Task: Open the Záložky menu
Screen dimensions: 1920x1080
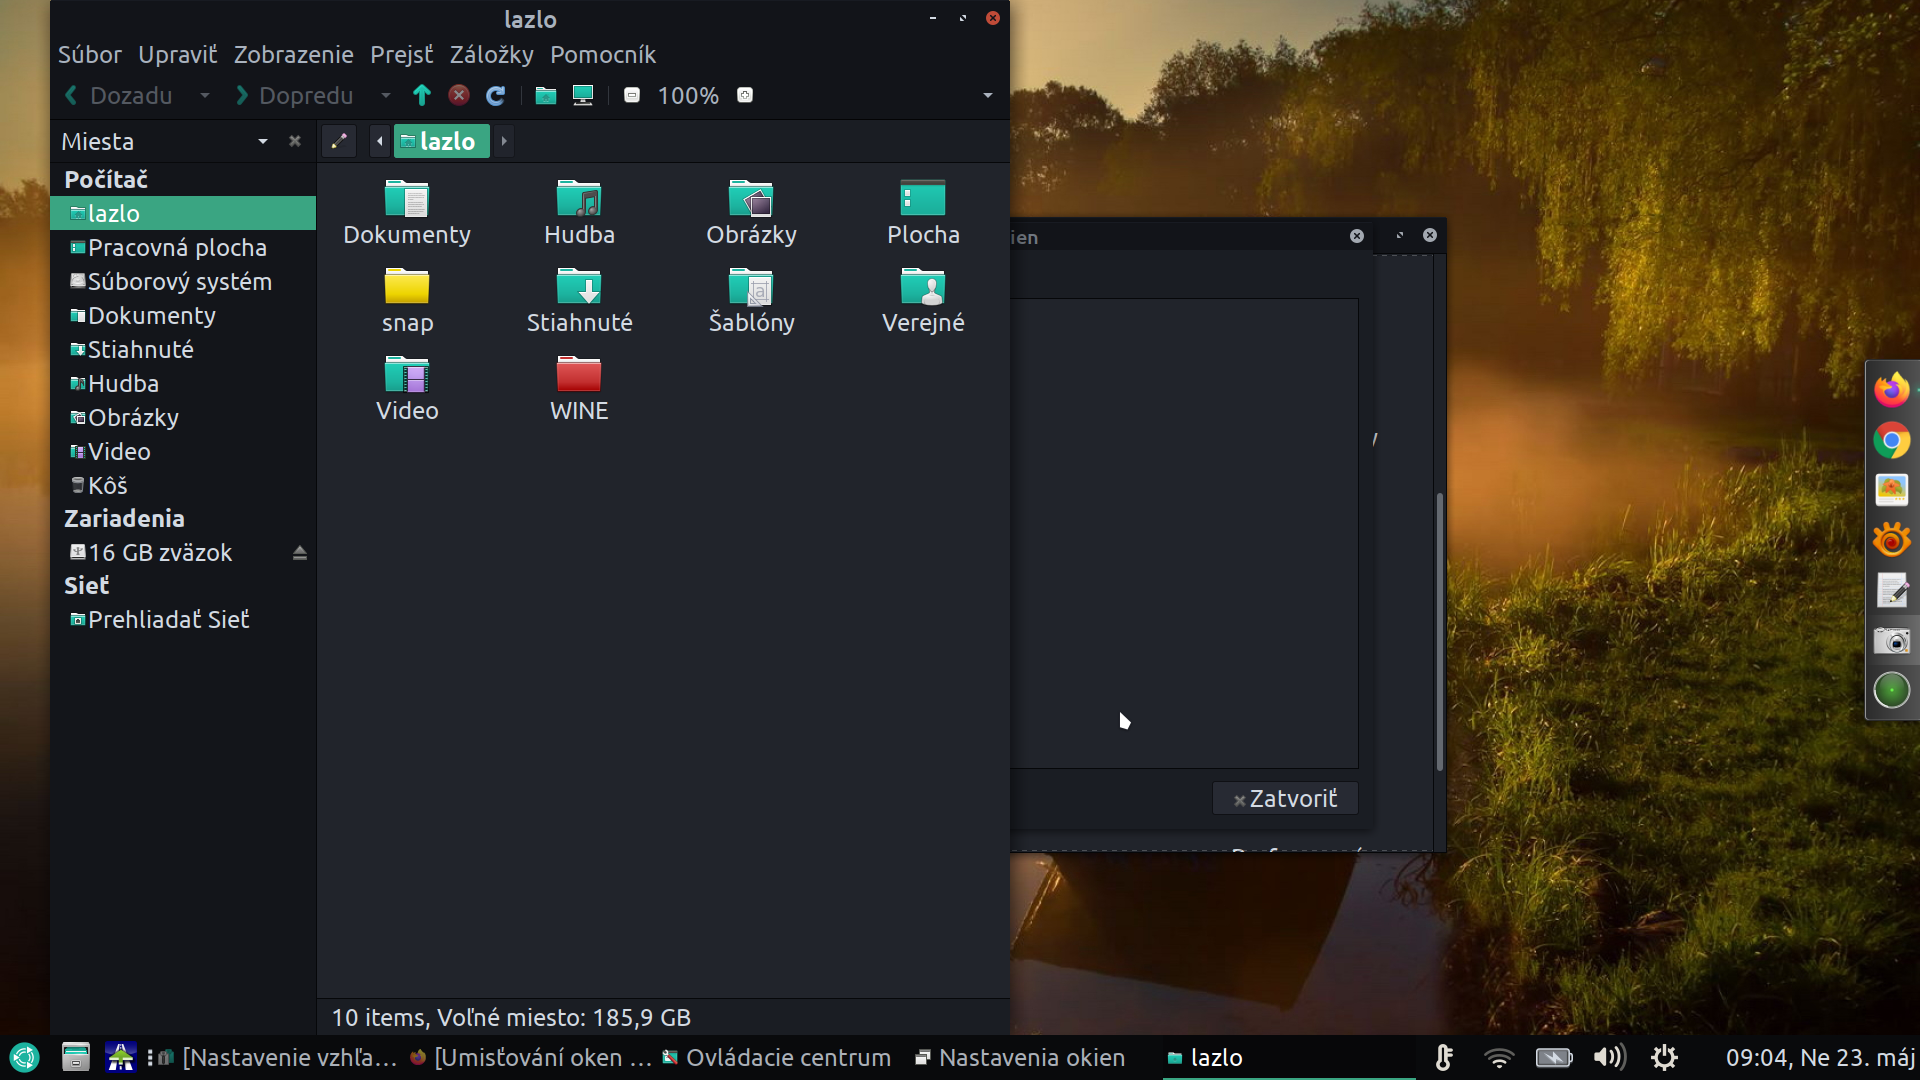Action: 491,55
